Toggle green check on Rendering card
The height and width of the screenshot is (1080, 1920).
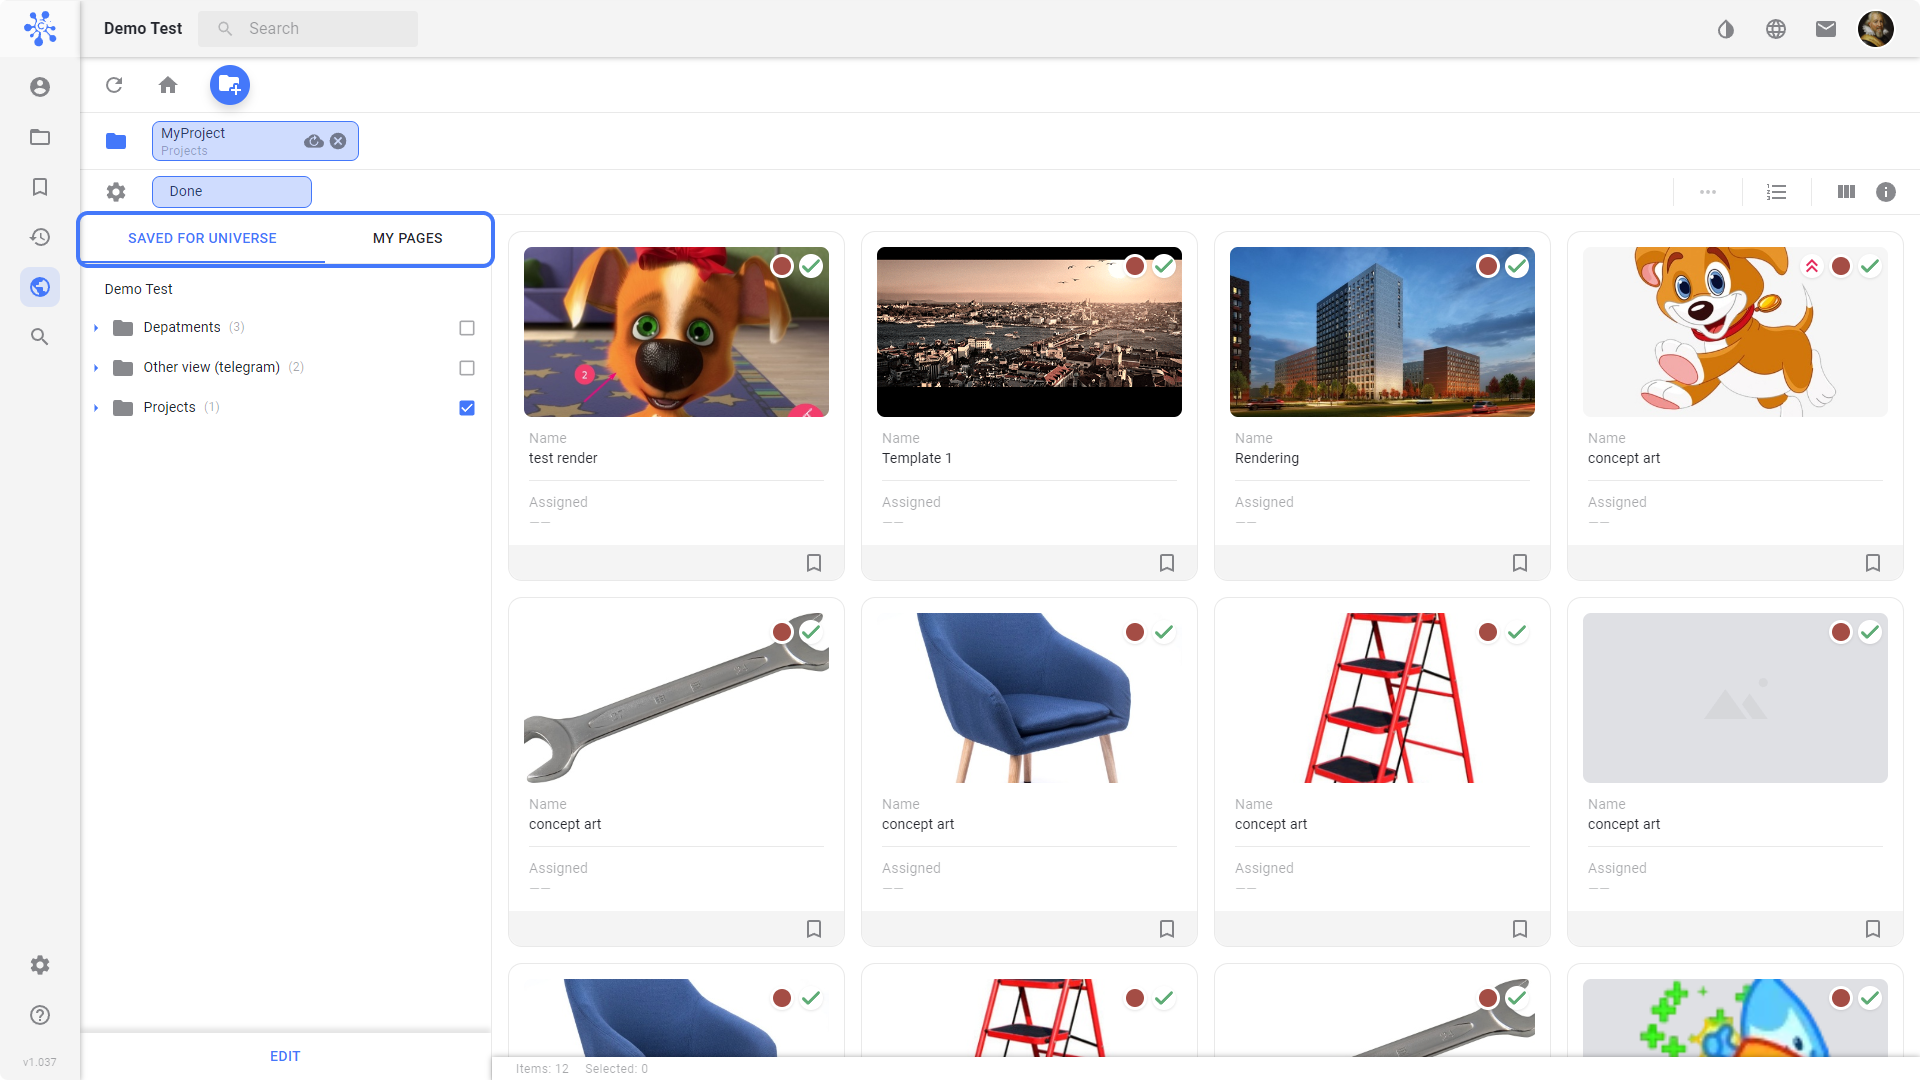[x=1517, y=266]
